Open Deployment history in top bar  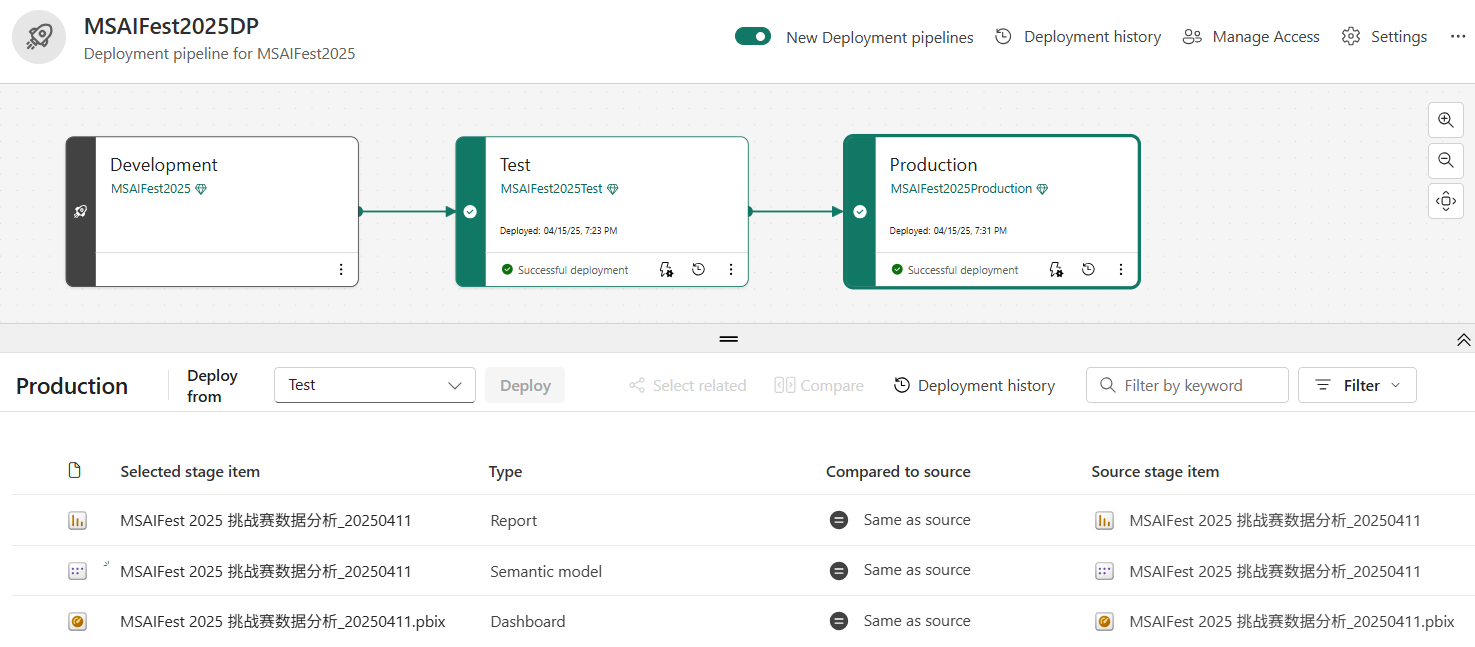1078,37
